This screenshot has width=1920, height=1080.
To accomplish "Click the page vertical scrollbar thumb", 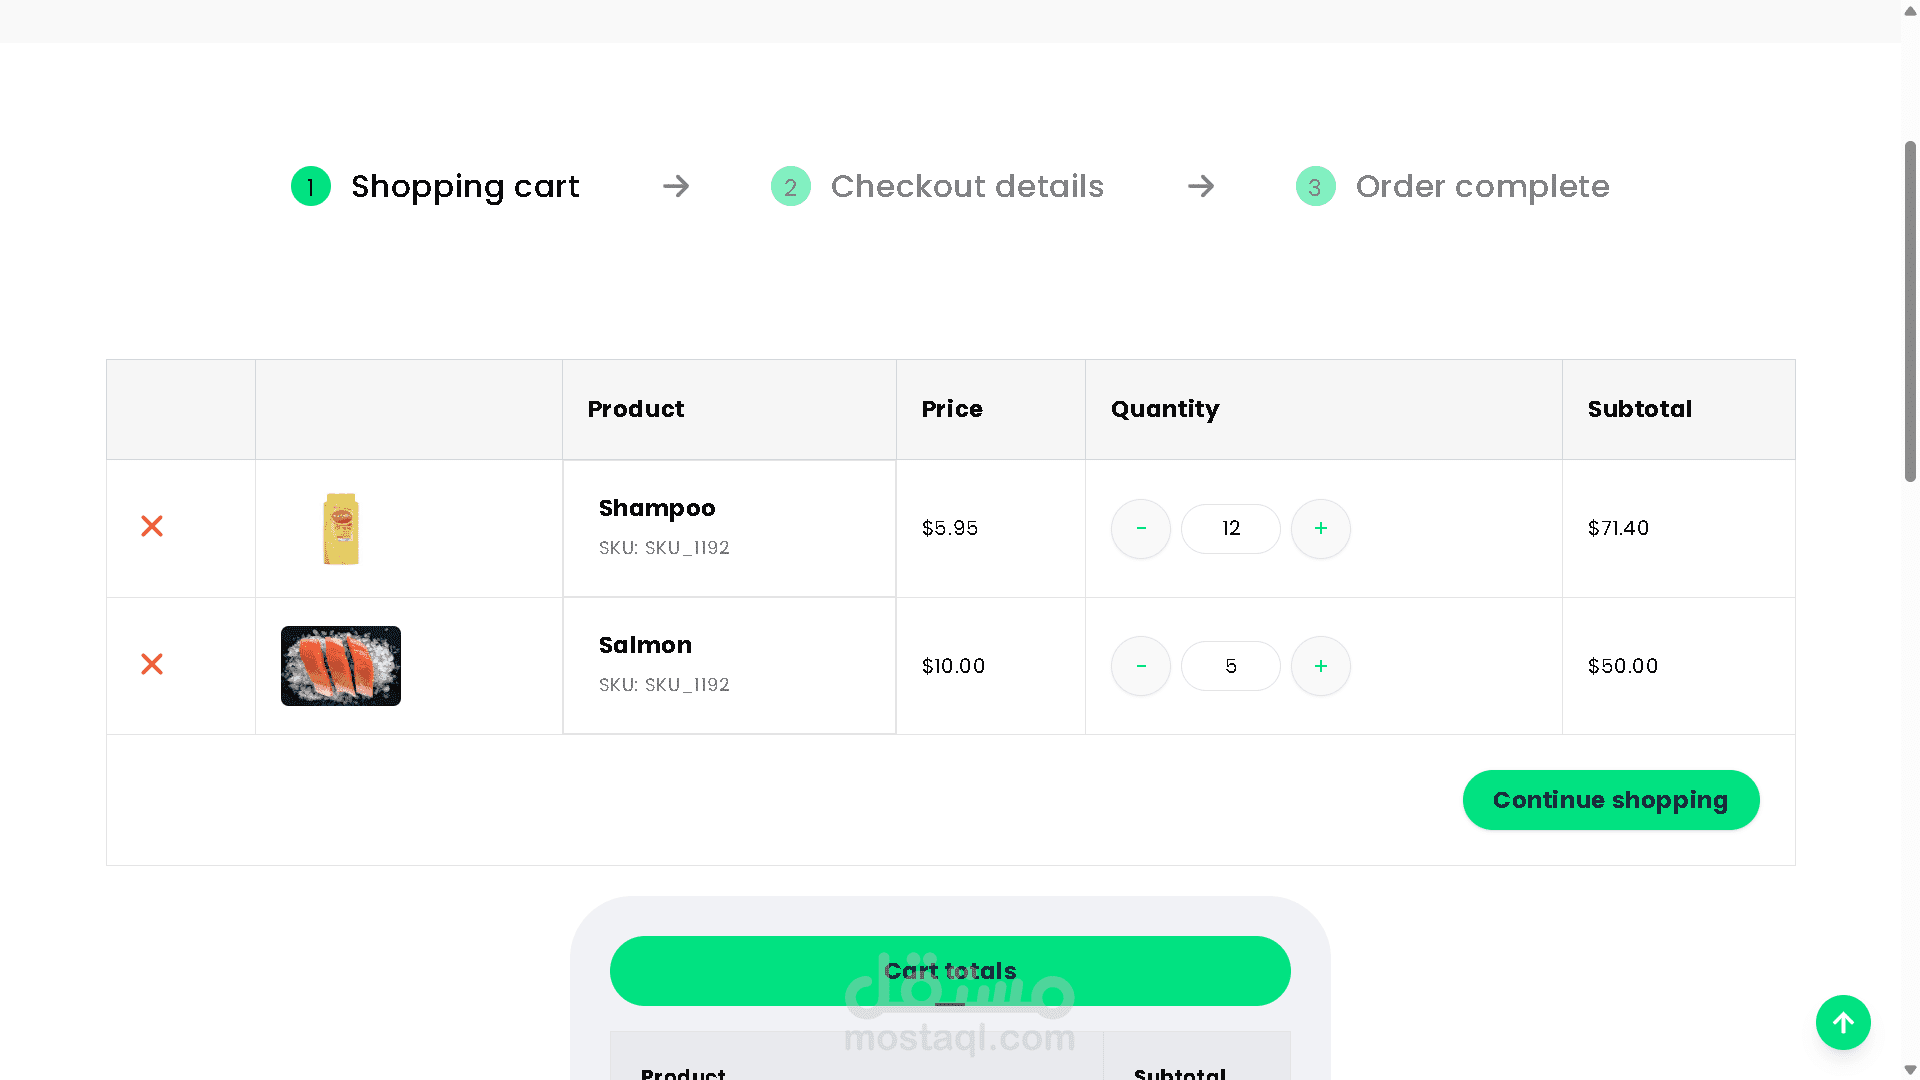I will 1910,312.
